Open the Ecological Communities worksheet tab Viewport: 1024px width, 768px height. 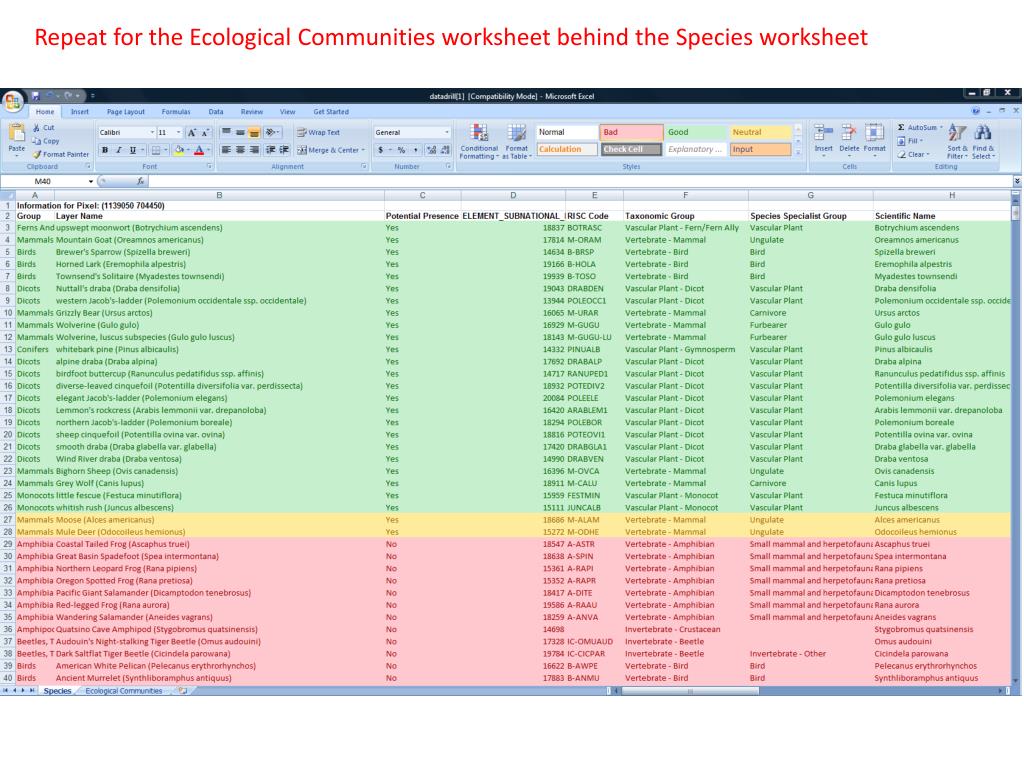pos(123,691)
